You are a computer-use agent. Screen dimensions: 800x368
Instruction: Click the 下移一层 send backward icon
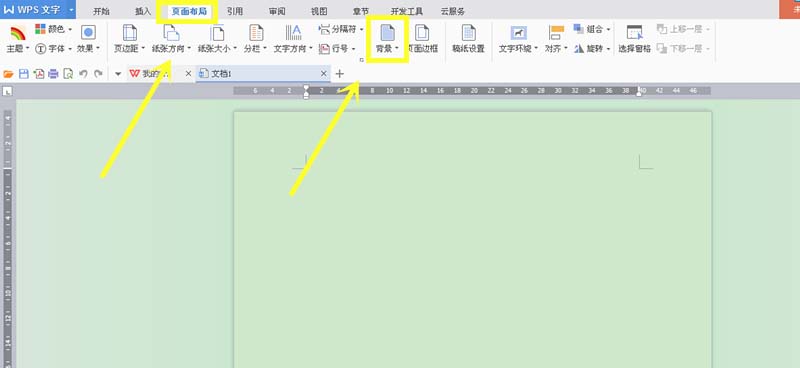point(662,48)
